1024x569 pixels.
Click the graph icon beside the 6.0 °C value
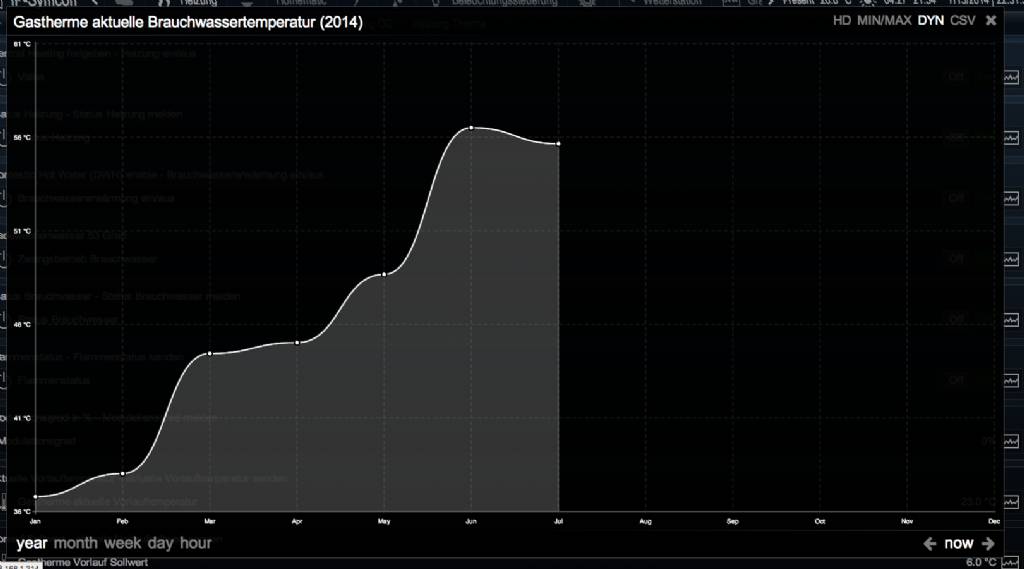[x=1012, y=562]
